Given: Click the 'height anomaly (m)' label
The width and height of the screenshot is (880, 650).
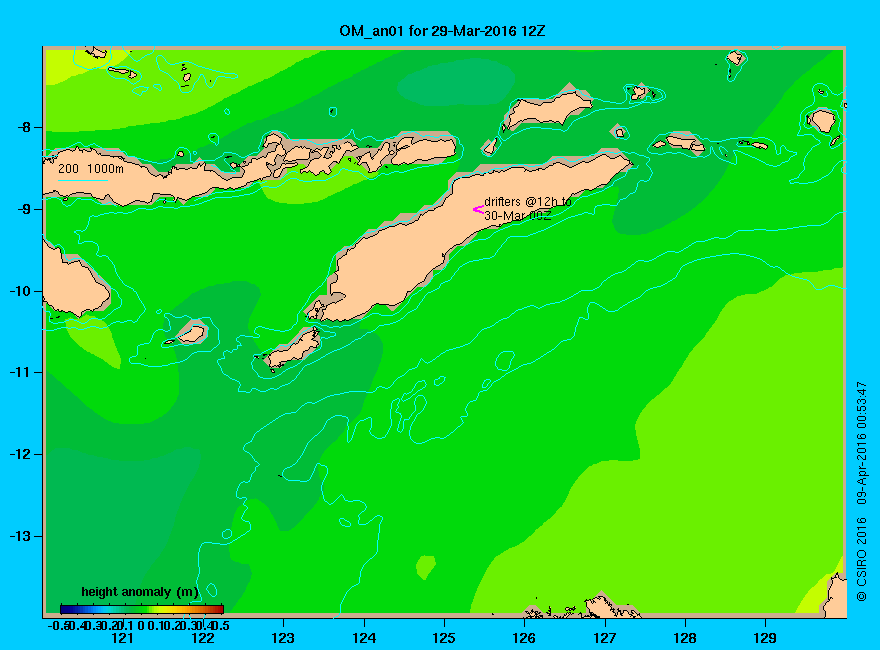Looking at the screenshot, I should [140, 592].
